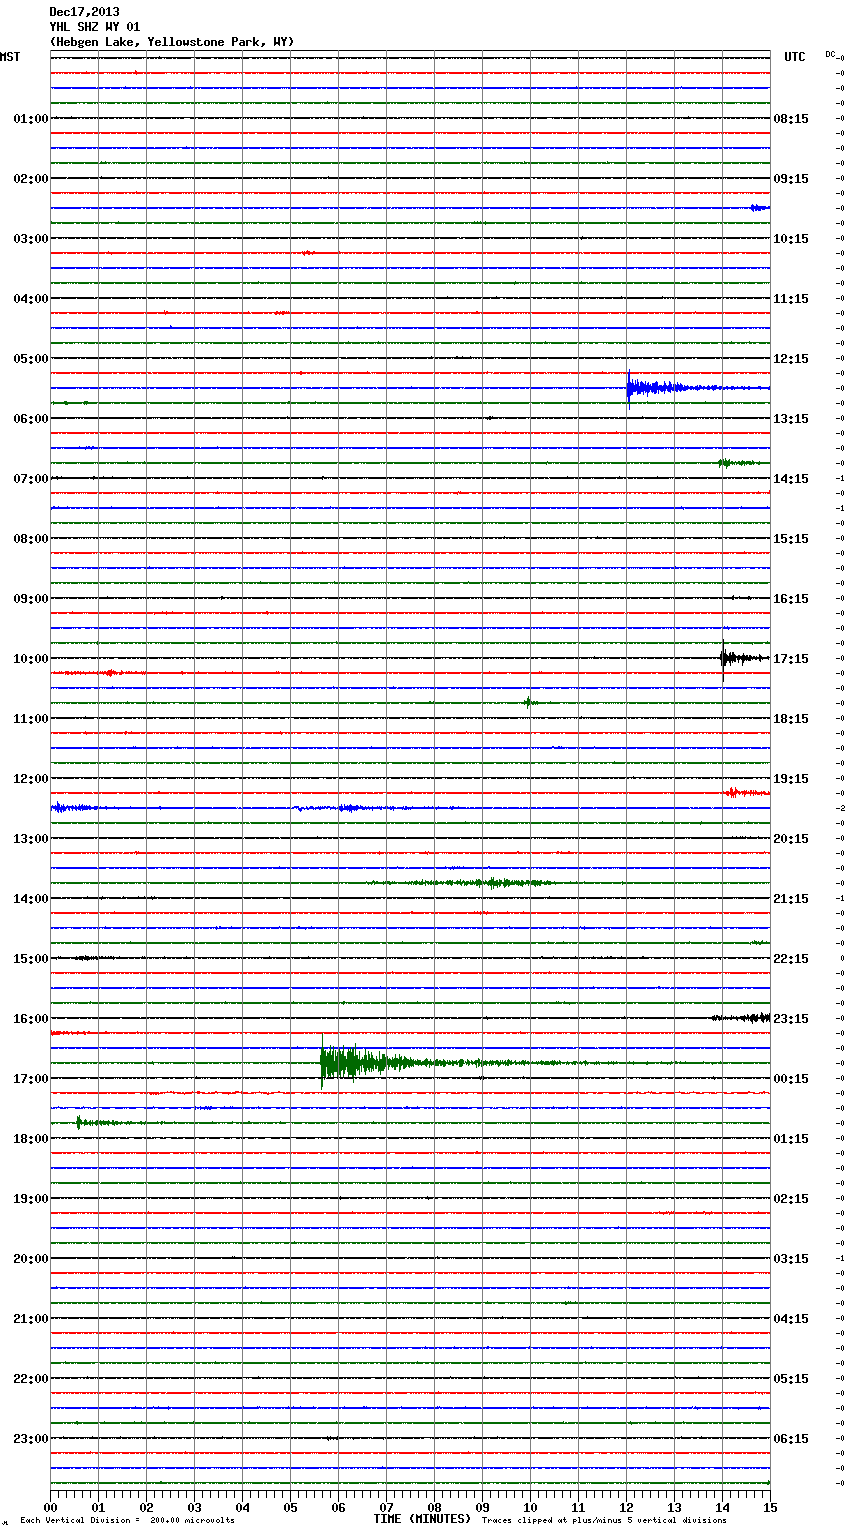Screen dimensions: 850x1534
Task: Select the 23:00 MST row label
Action: (31, 1439)
